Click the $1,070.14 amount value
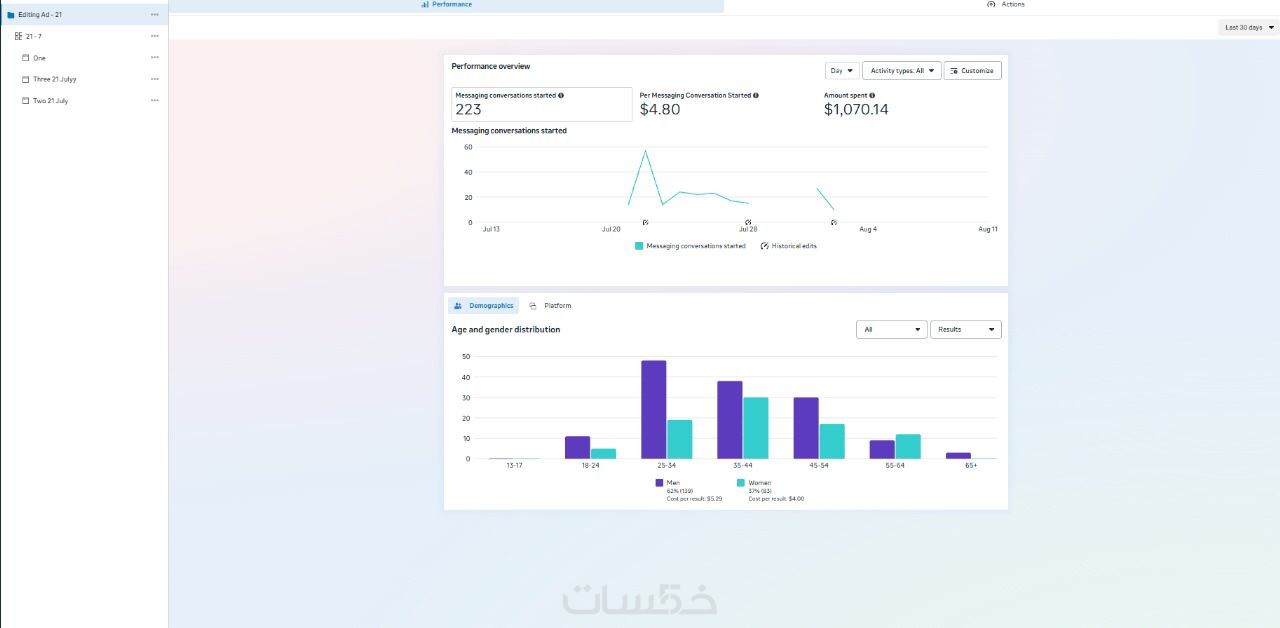 856,110
